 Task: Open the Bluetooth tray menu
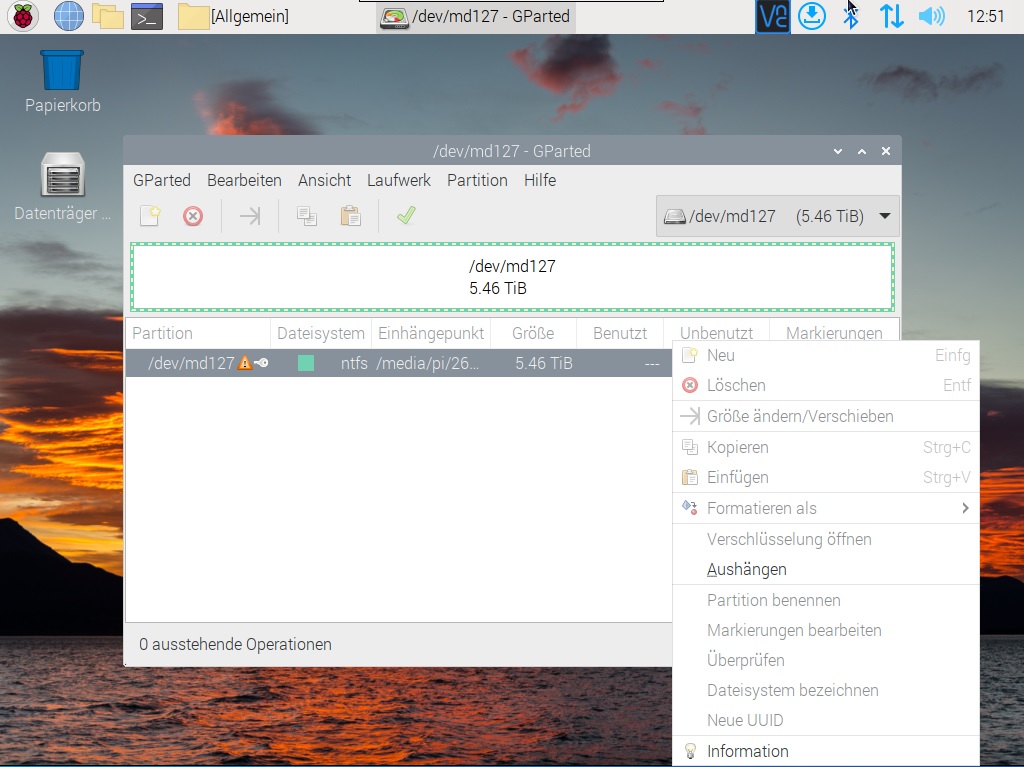(850, 16)
